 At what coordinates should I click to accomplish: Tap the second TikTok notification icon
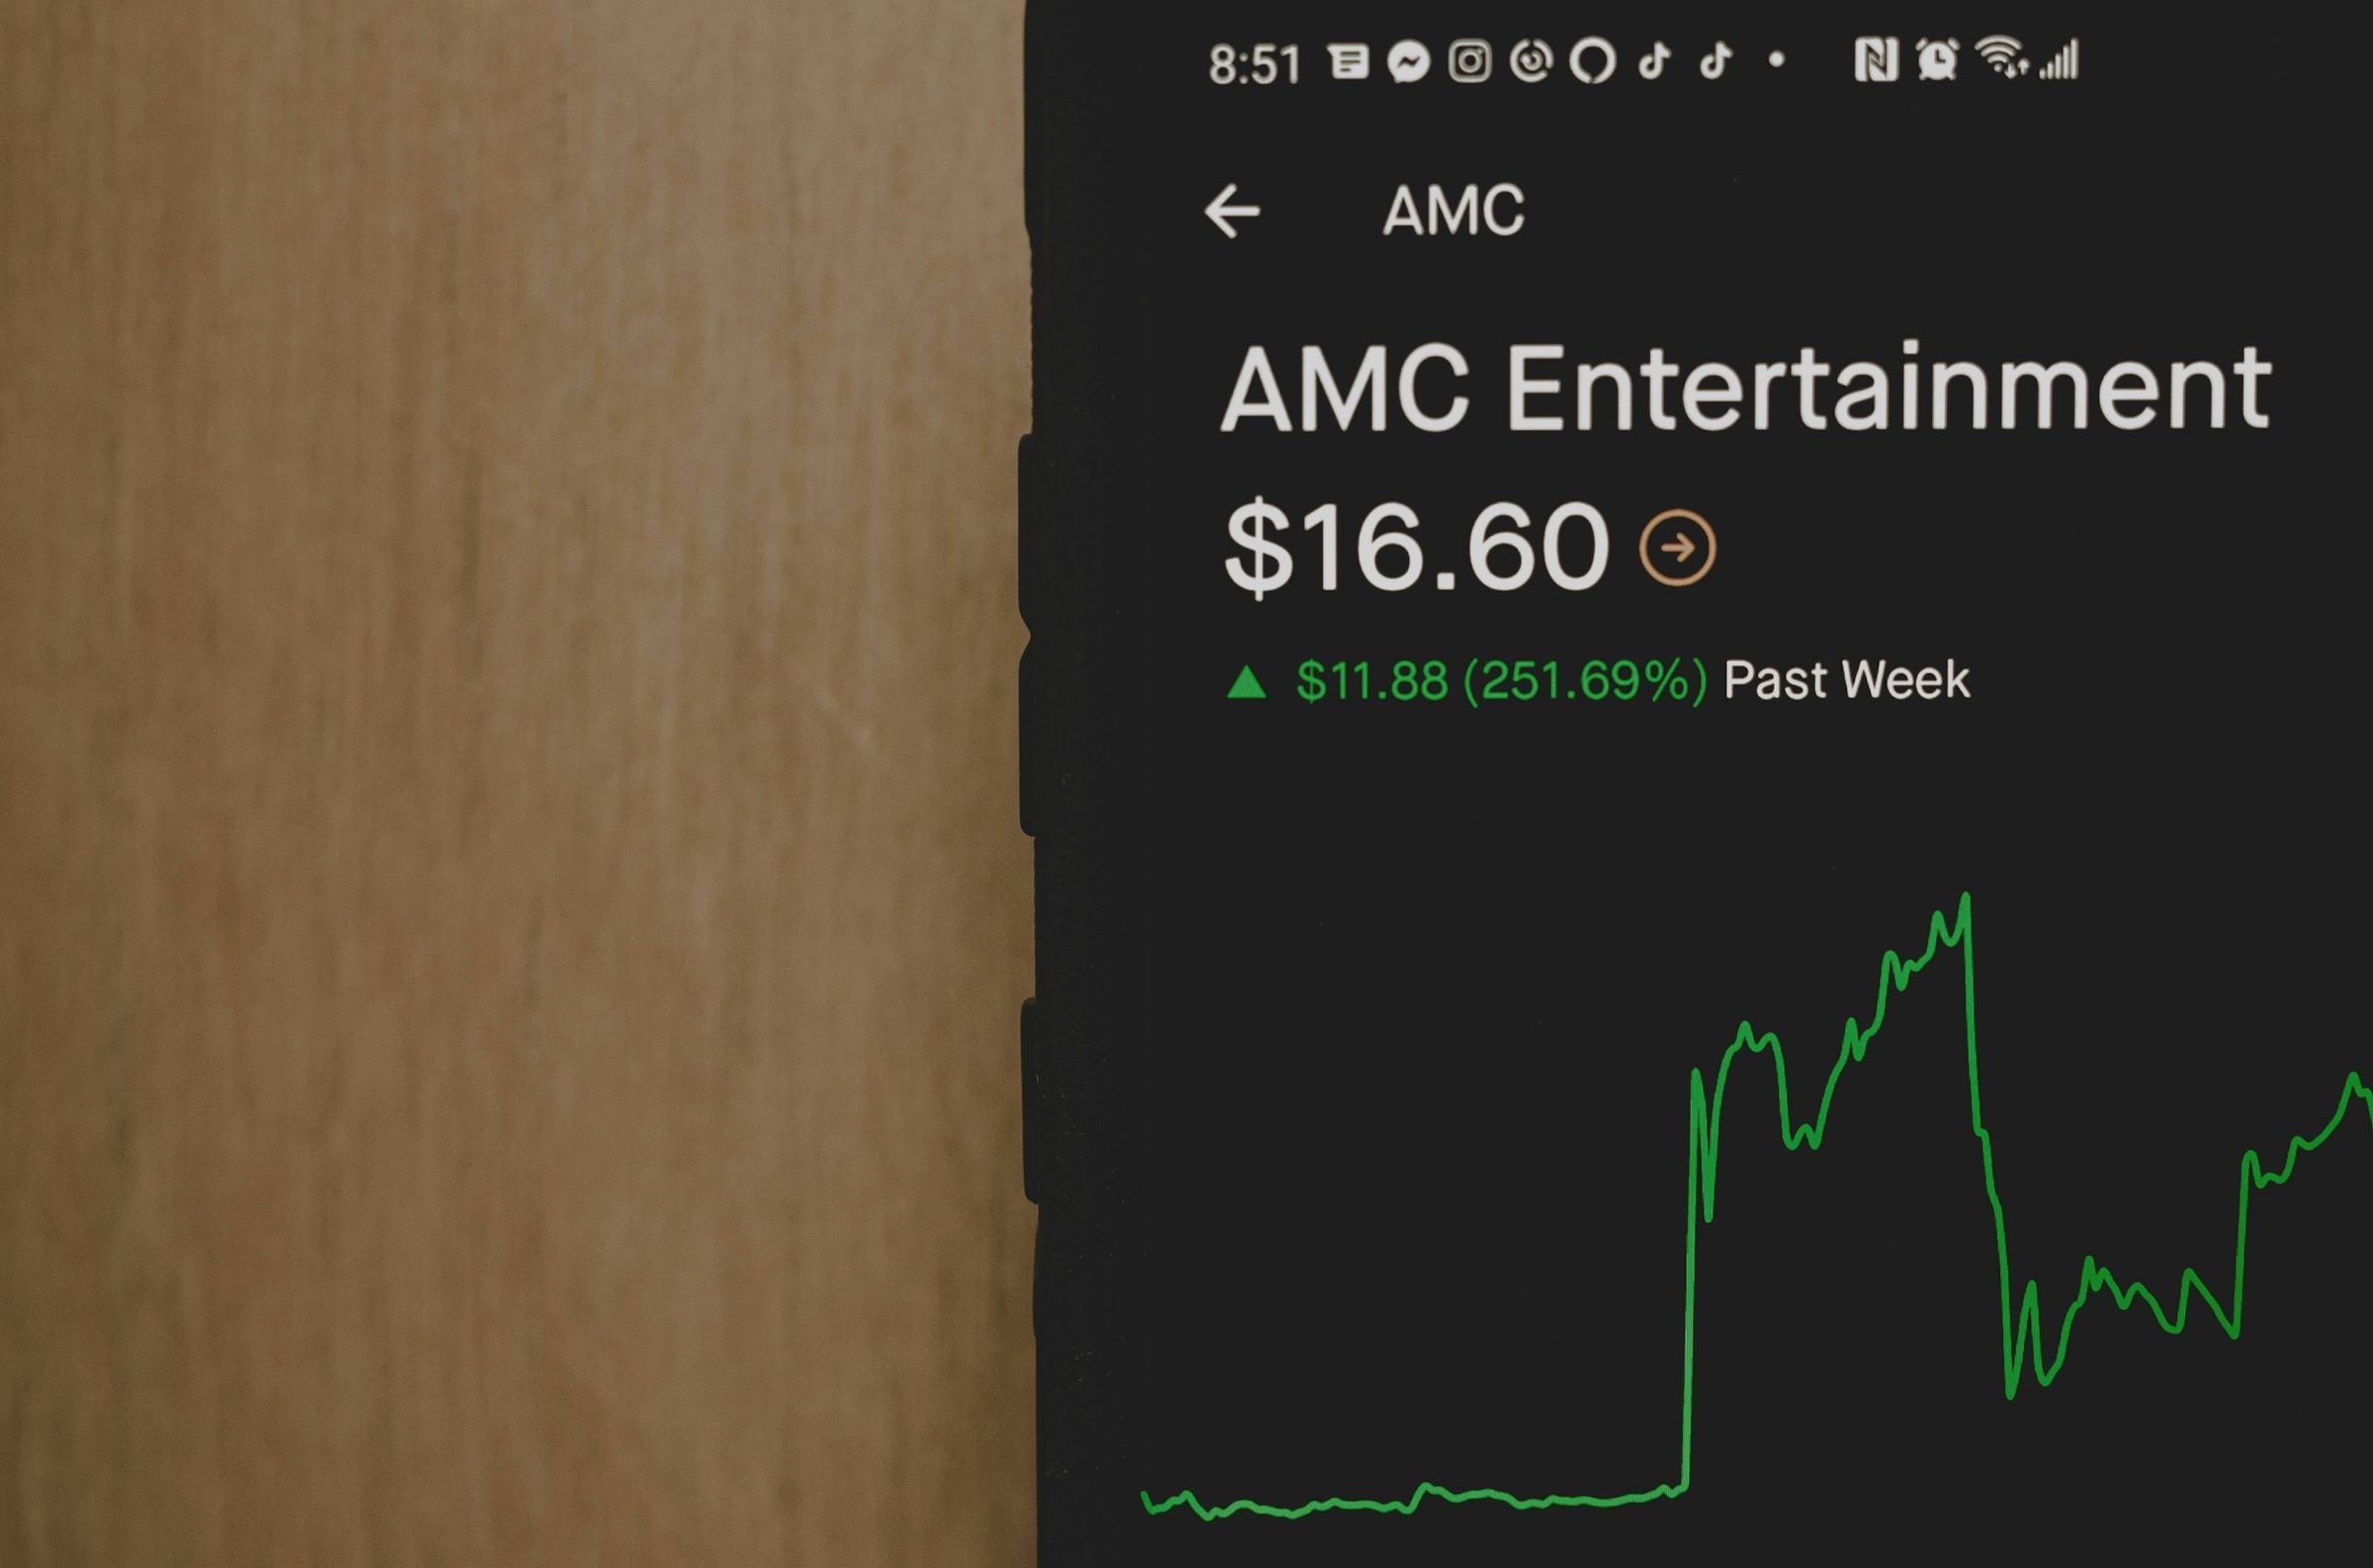pyautogui.click(x=1715, y=61)
